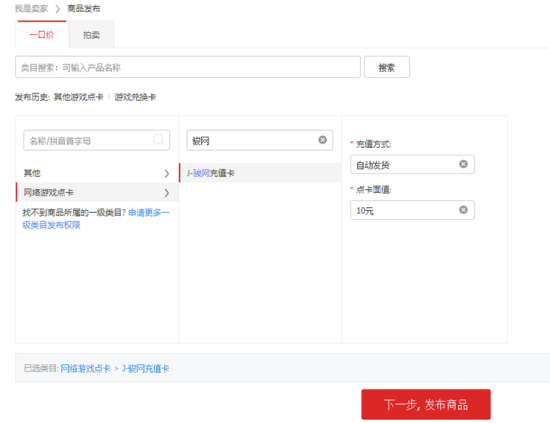
Task: Switch to the 一口价 tab
Action: coord(42,34)
